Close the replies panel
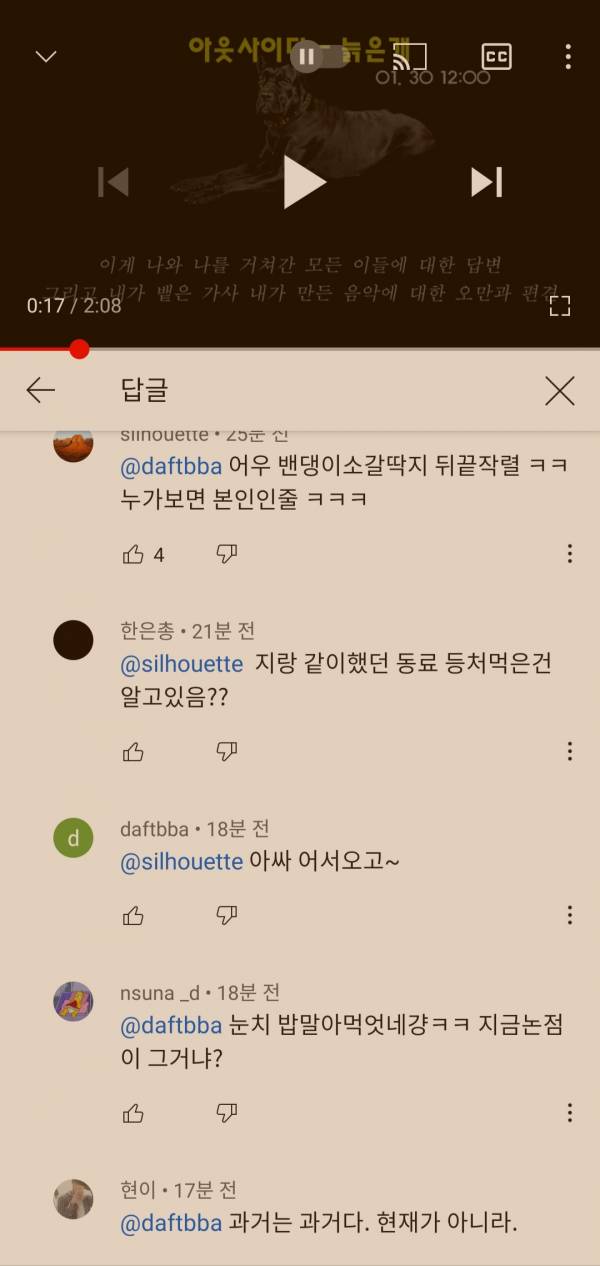This screenshot has width=600, height=1266. [x=560, y=391]
